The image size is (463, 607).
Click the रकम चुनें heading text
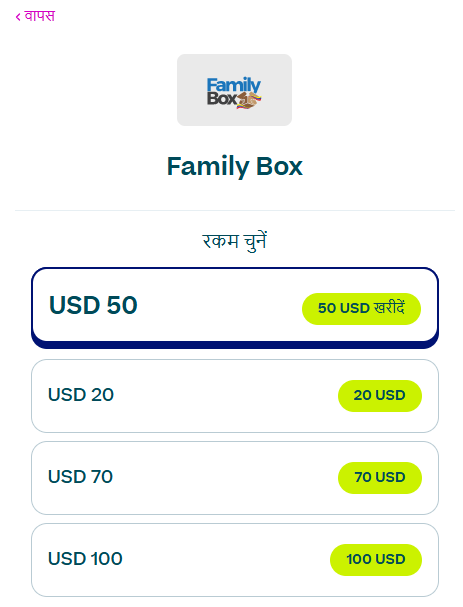pos(235,242)
